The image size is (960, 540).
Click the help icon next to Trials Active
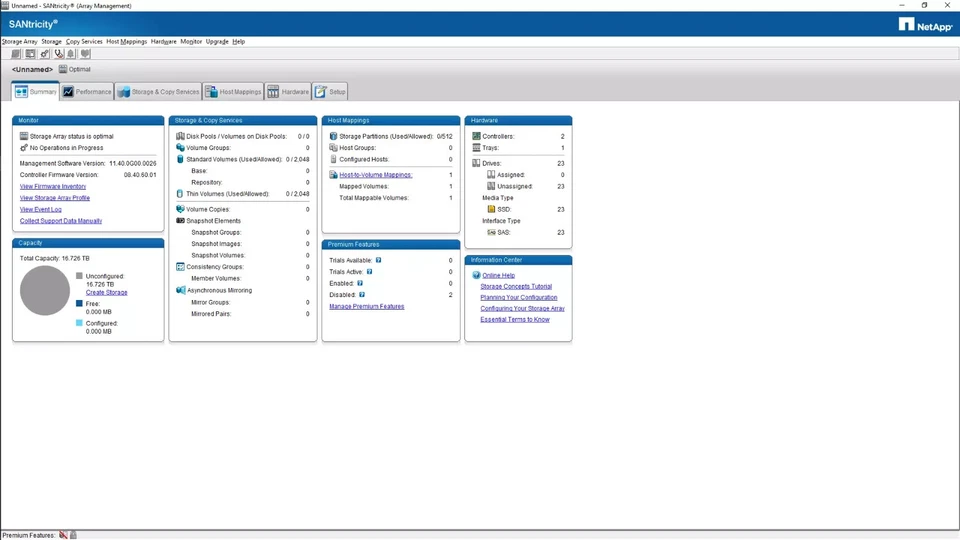(370, 272)
